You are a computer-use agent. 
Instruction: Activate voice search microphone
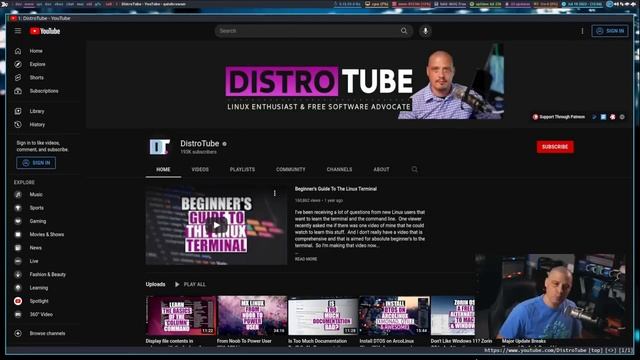click(425, 31)
